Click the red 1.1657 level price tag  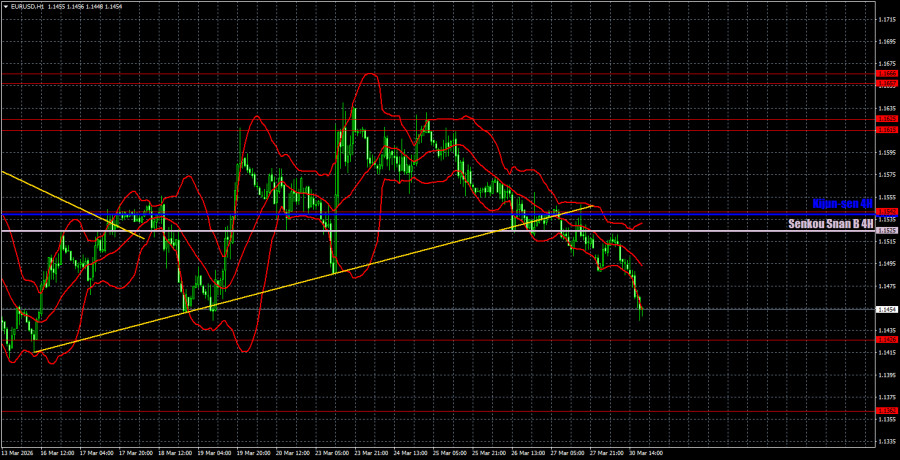pyautogui.click(x=887, y=84)
